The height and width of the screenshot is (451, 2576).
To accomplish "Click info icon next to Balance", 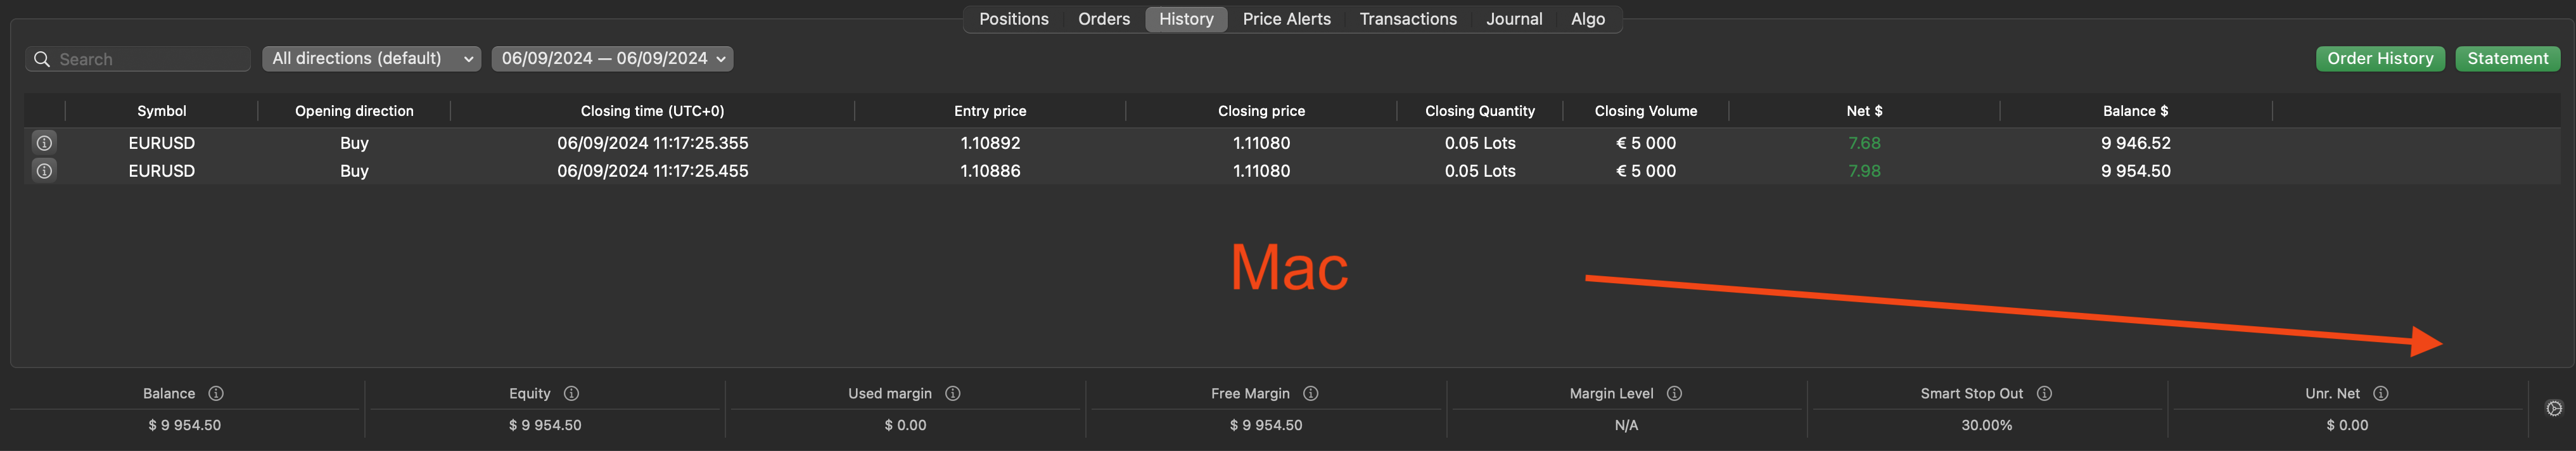I will pyautogui.click(x=216, y=394).
